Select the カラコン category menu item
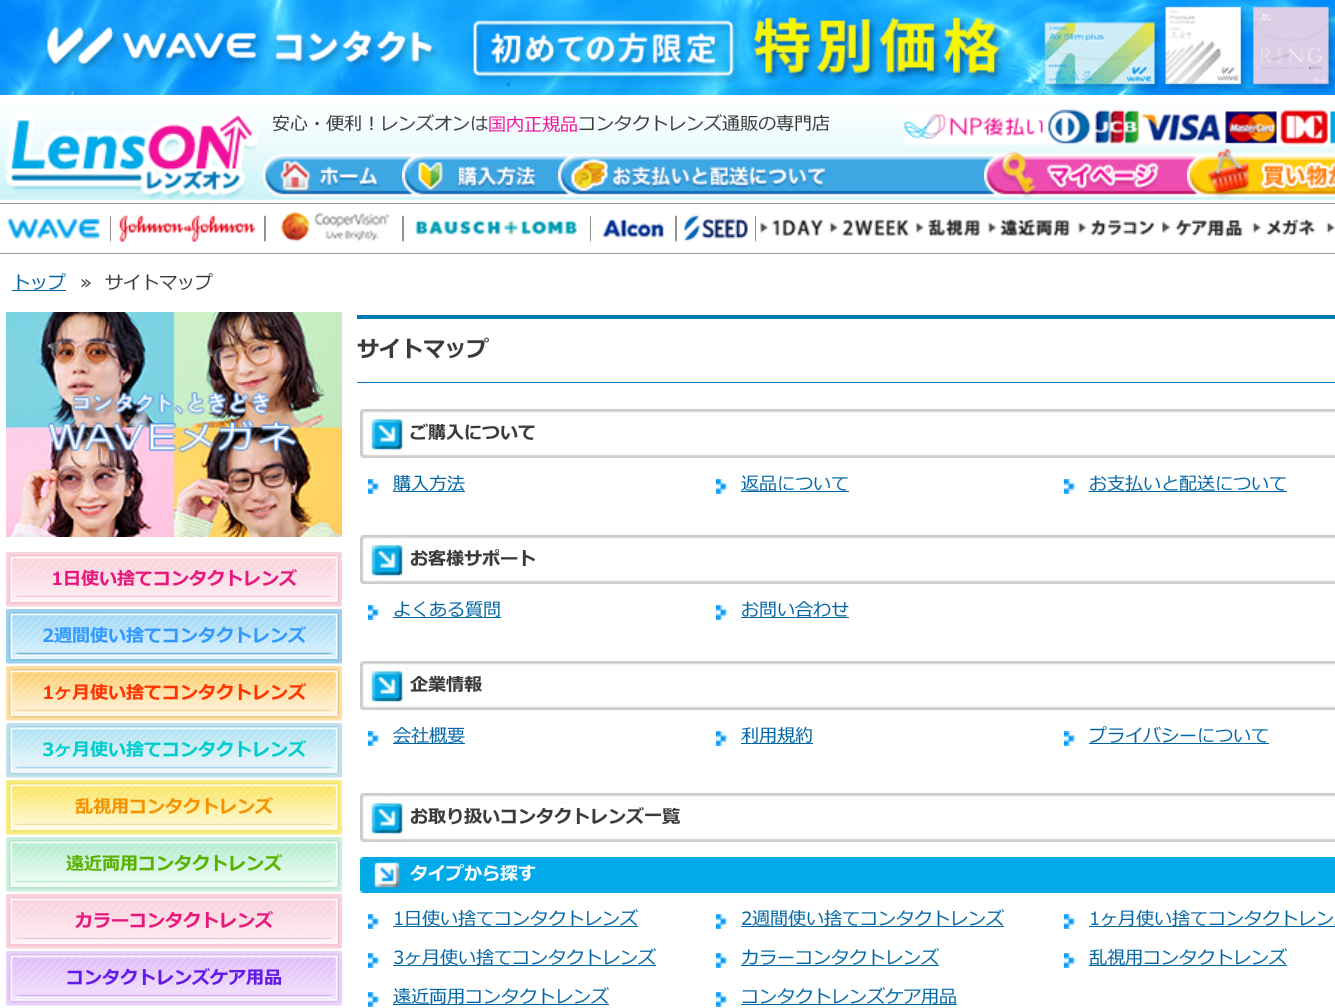Viewport: 1335px width, 1008px height. click(x=1121, y=228)
